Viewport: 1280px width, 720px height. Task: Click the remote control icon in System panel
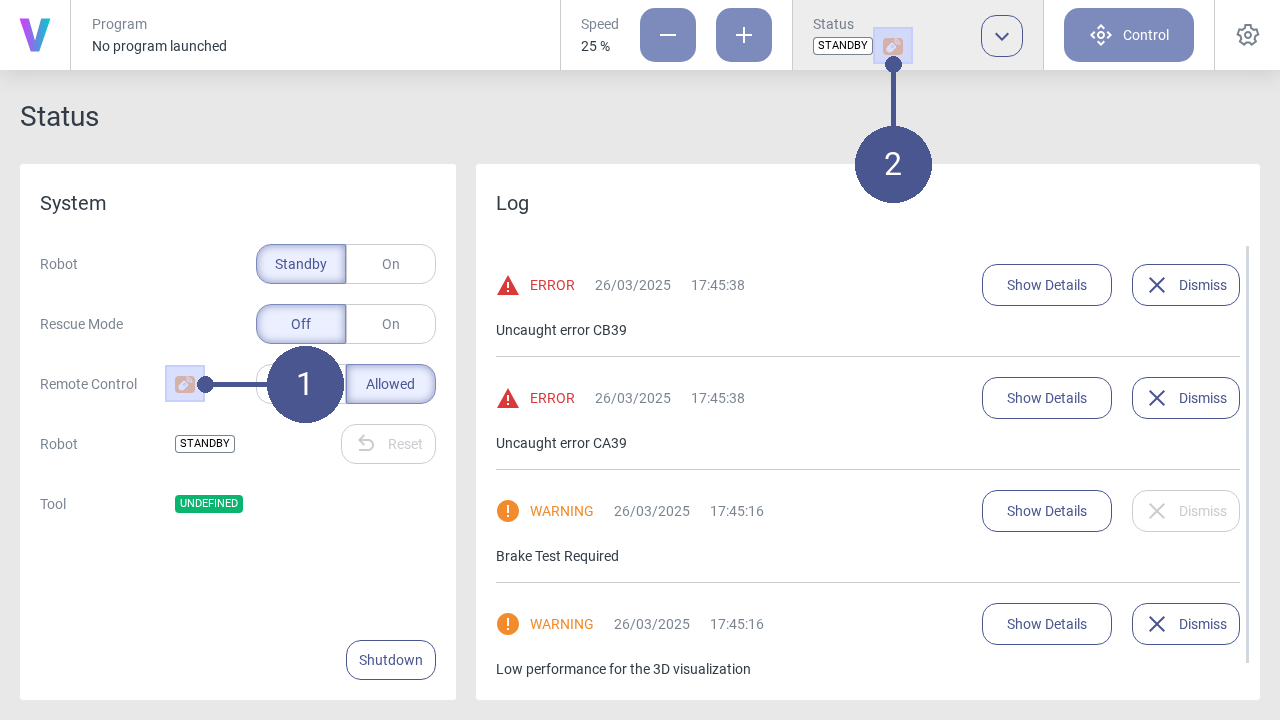pos(185,384)
